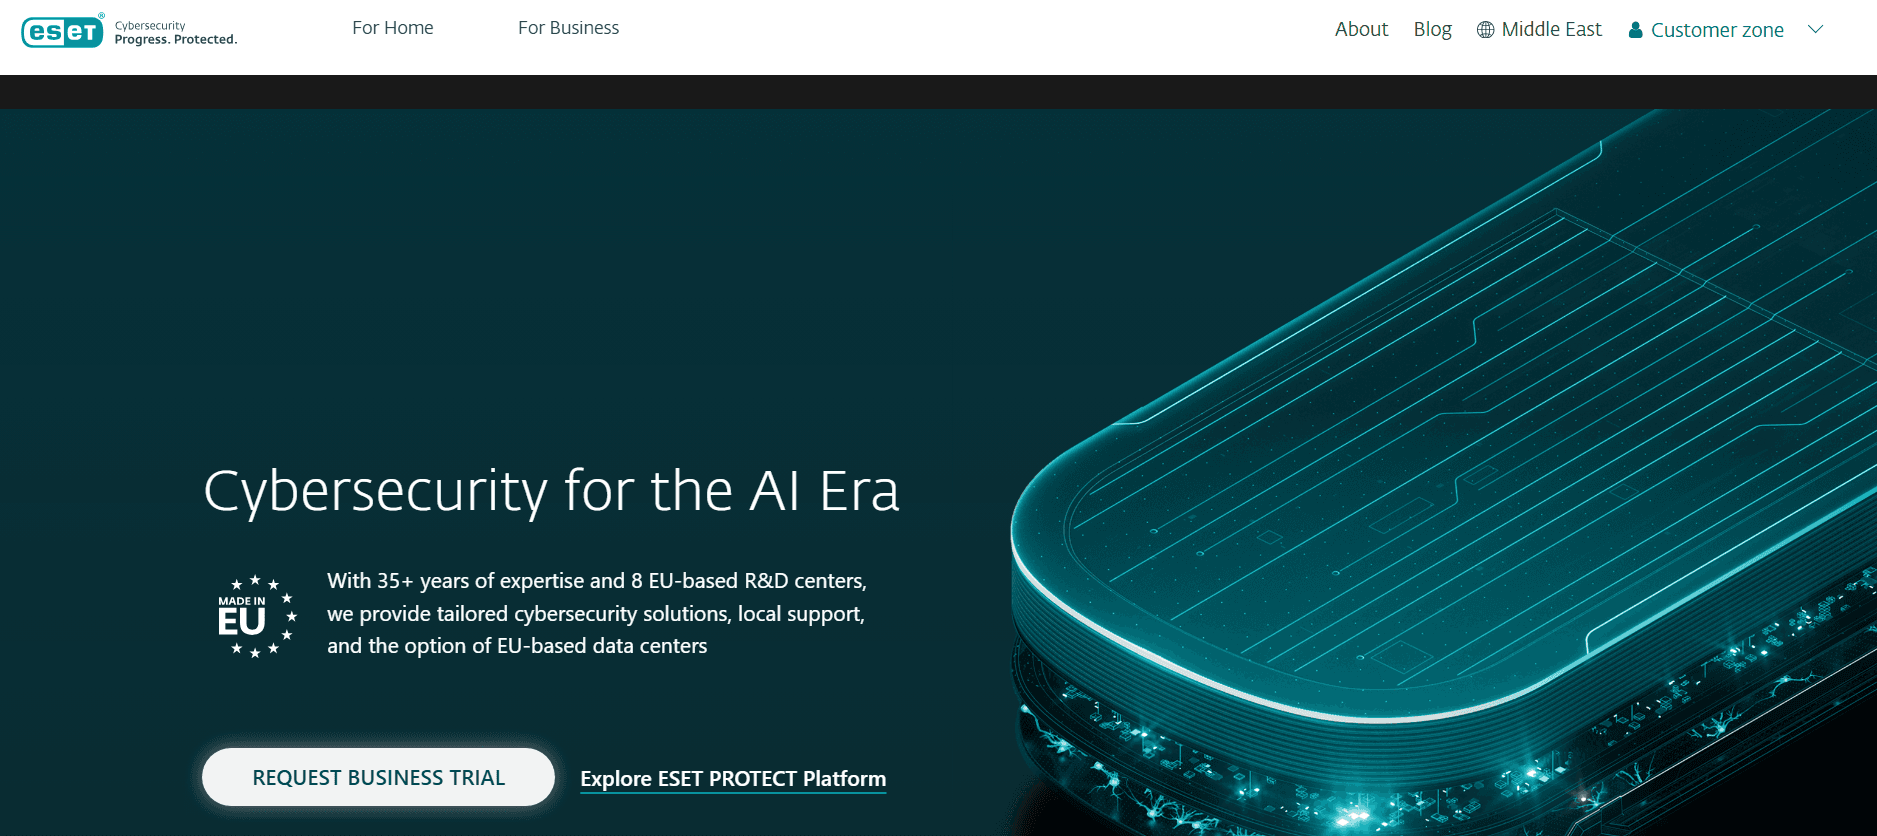Click the globe icon beside Middle East
The width and height of the screenshot is (1877, 836).
coord(1486,30)
